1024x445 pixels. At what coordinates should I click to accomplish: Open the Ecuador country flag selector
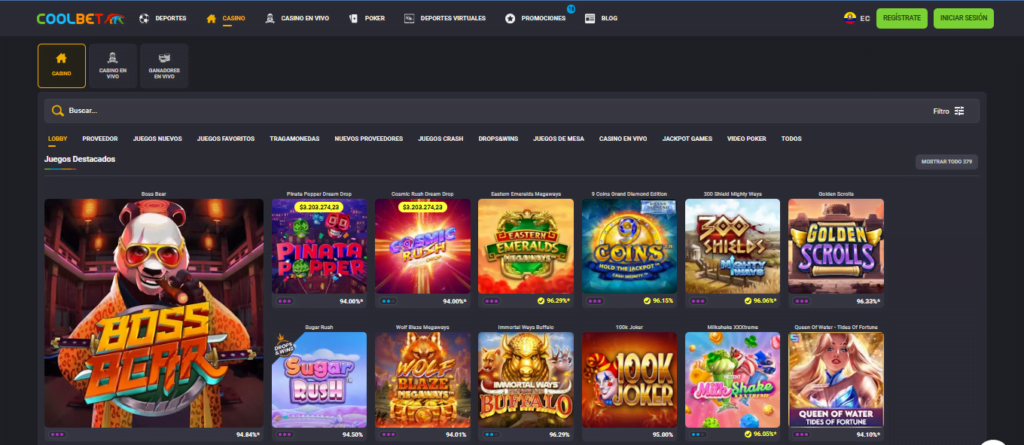849,18
